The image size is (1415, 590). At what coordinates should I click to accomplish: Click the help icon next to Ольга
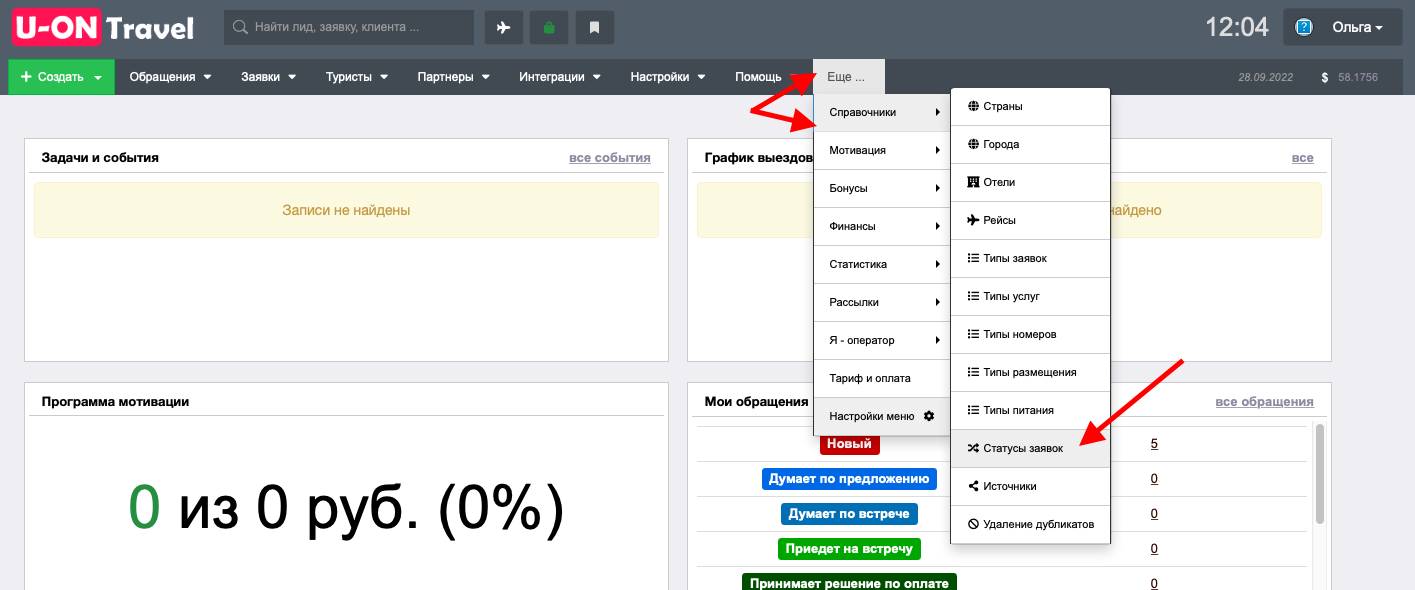click(1304, 27)
